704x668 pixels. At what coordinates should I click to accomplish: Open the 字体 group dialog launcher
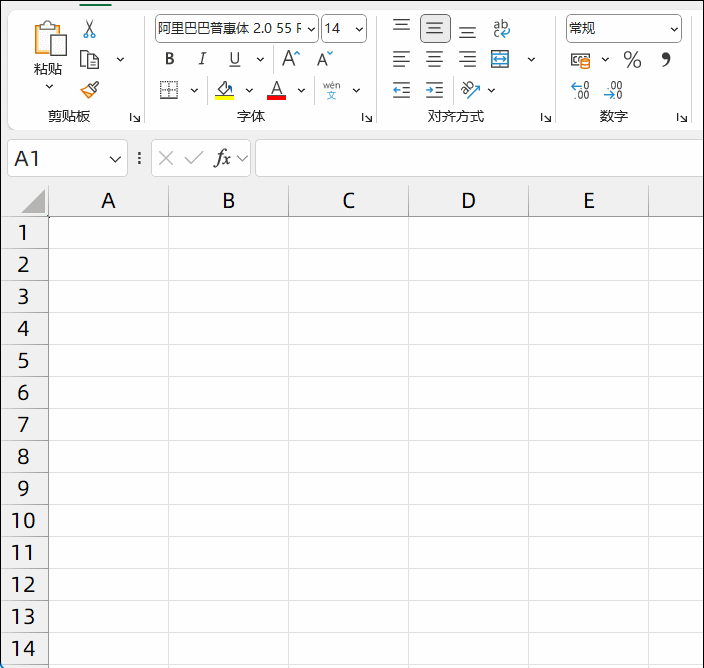coord(367,118)
